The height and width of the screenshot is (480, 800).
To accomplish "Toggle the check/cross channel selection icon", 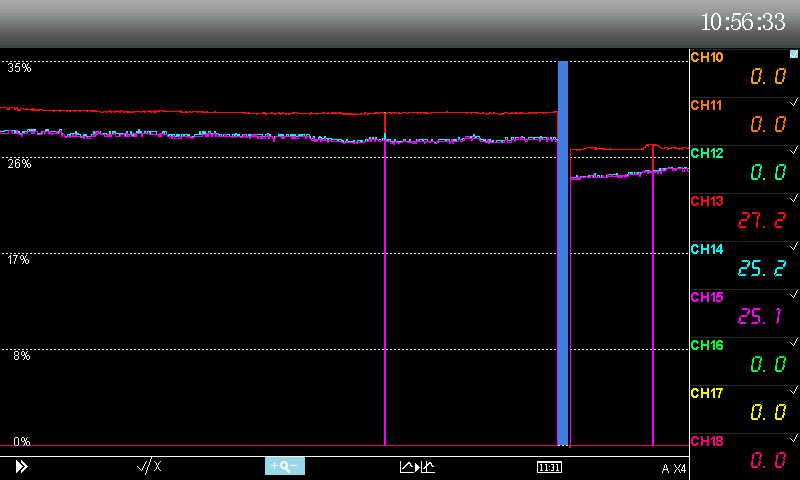I will [149, 466].
